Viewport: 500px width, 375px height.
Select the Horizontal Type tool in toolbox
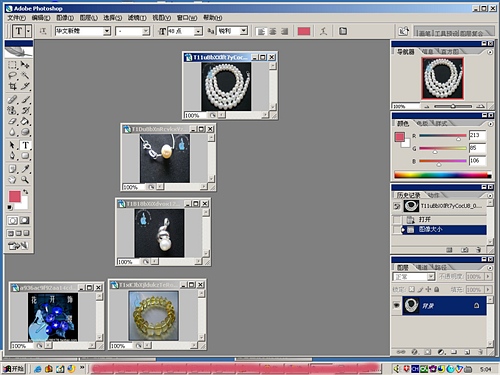[25, 145]
